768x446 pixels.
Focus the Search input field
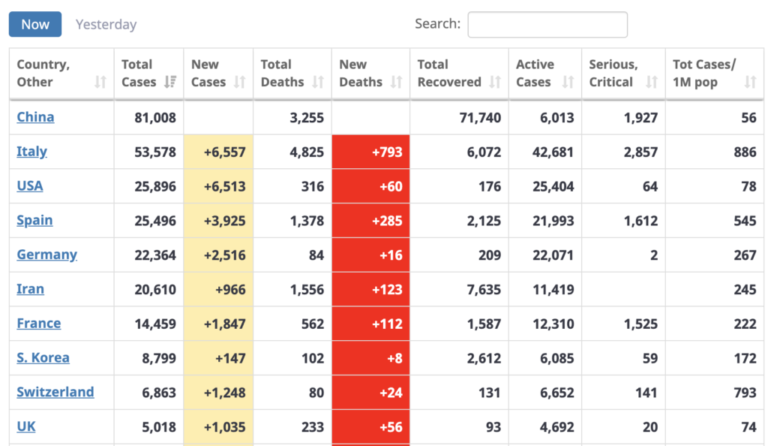(548, 24)
